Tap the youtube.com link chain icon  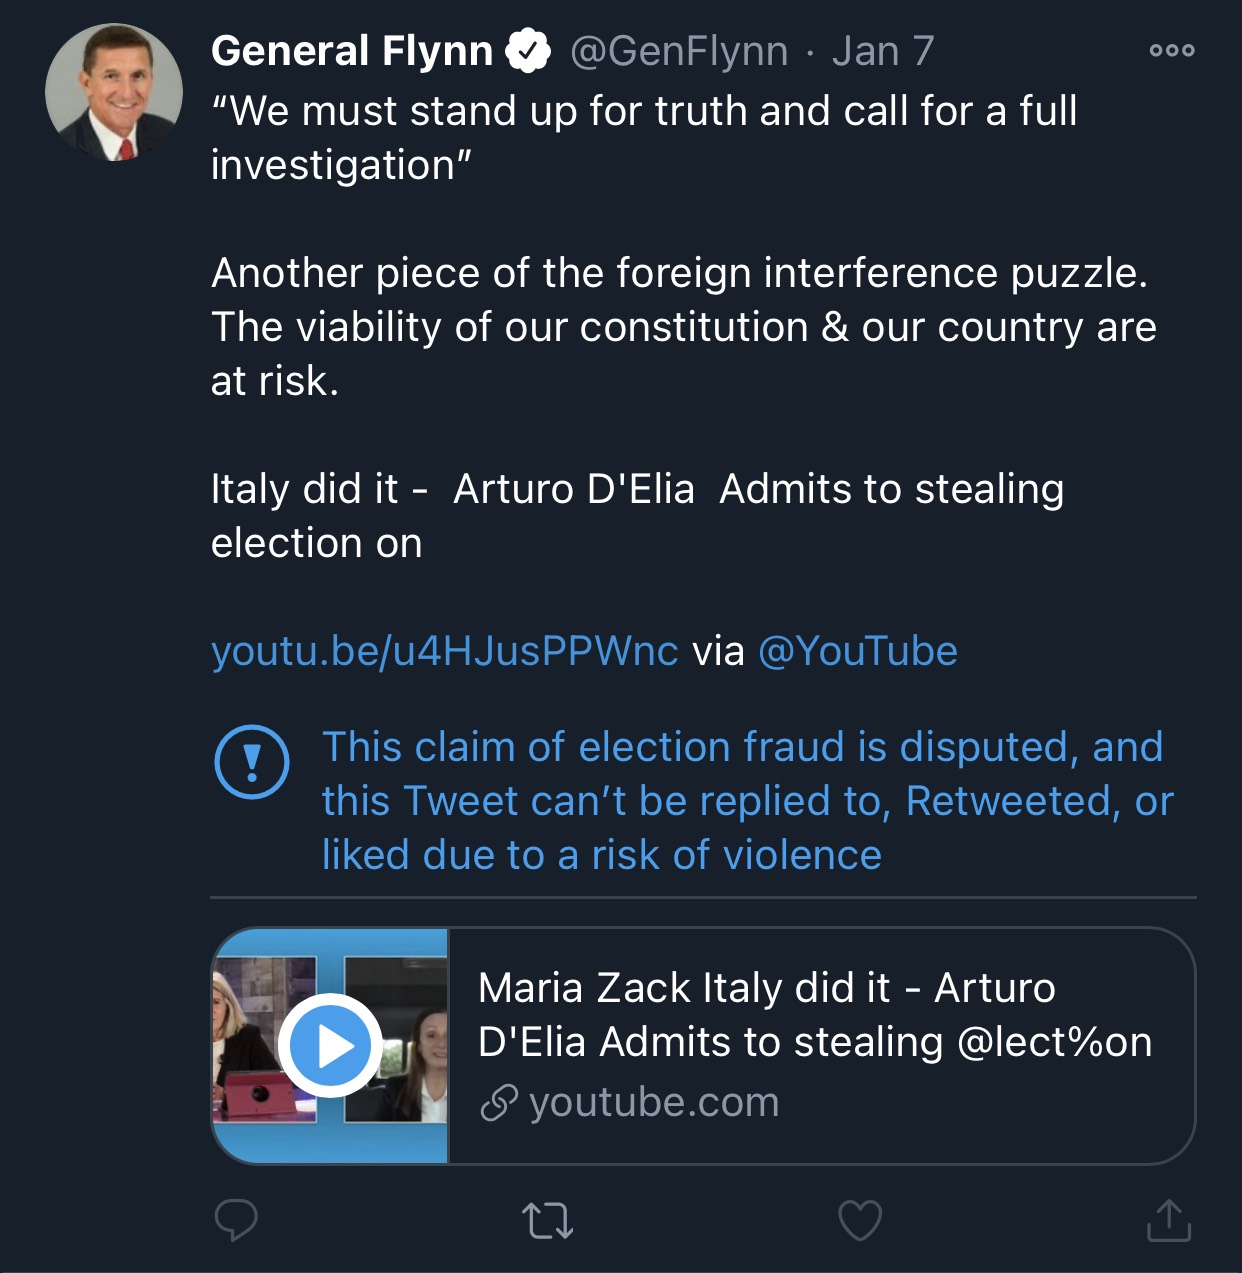[x=498, y=1103]
